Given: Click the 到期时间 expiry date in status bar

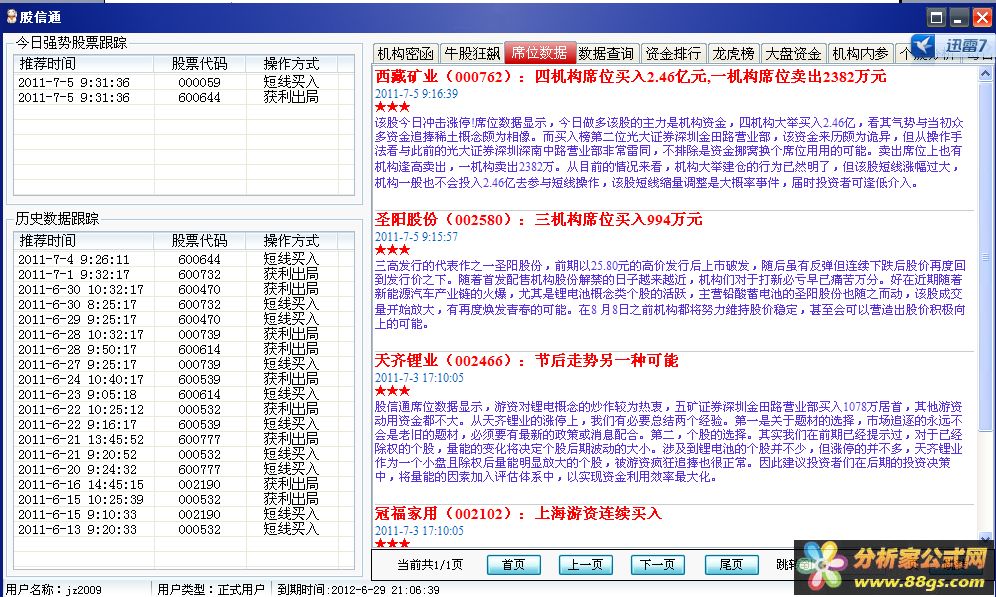Looking at the screenshot, I should coord(358,589).
